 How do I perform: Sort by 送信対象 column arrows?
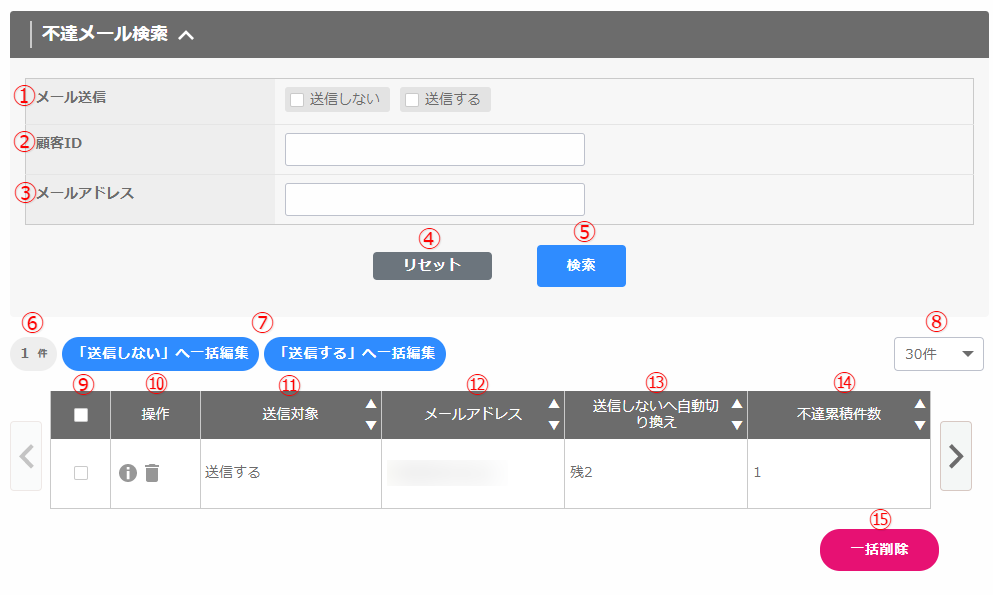coord(370,414)
